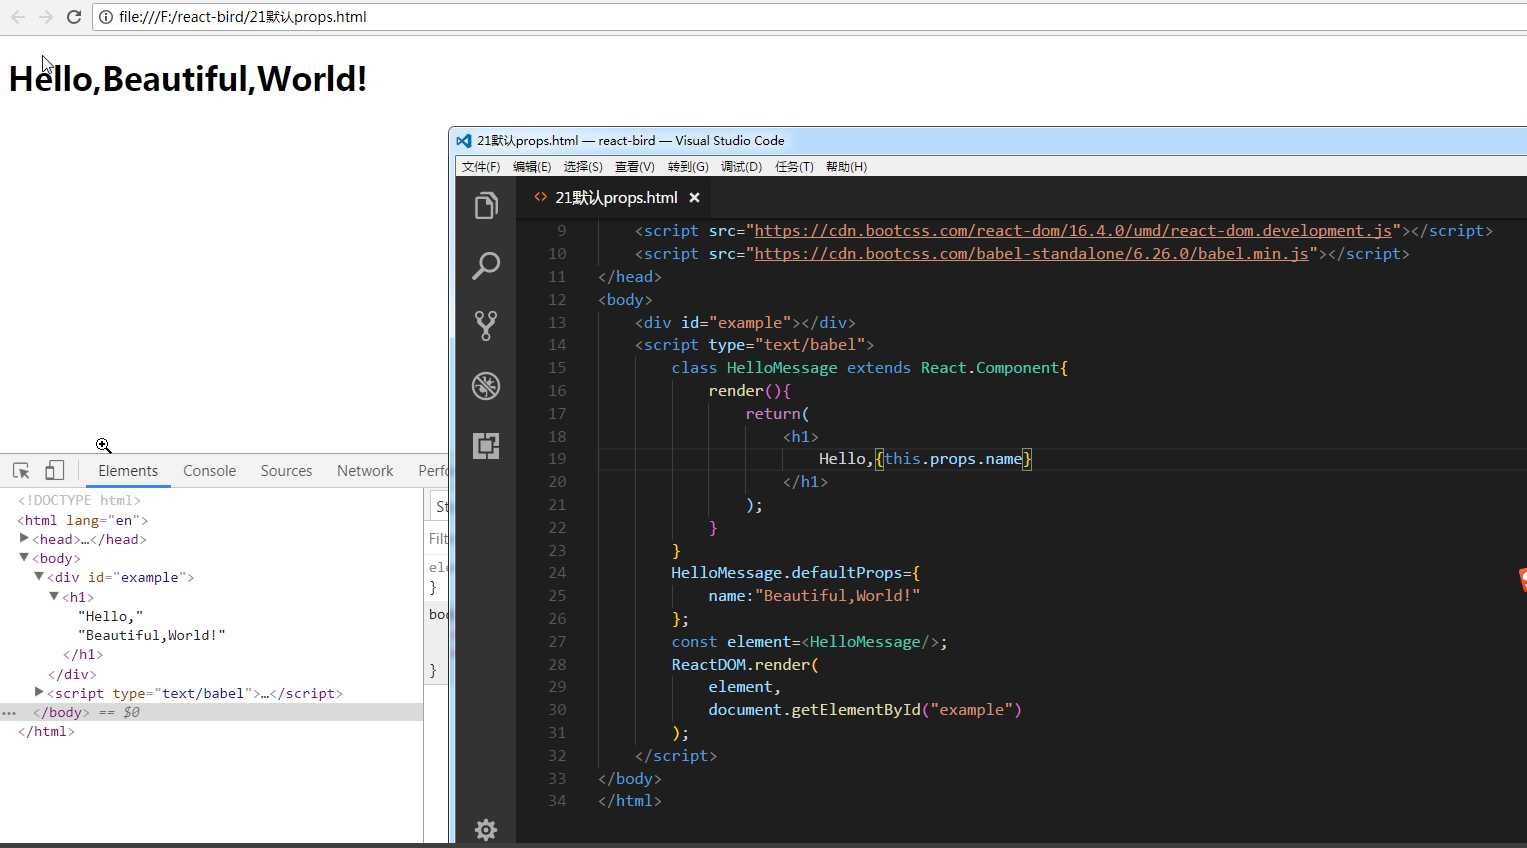Open the Source Control view
This screenshot has width=1527, height=848.
point(486,326)
